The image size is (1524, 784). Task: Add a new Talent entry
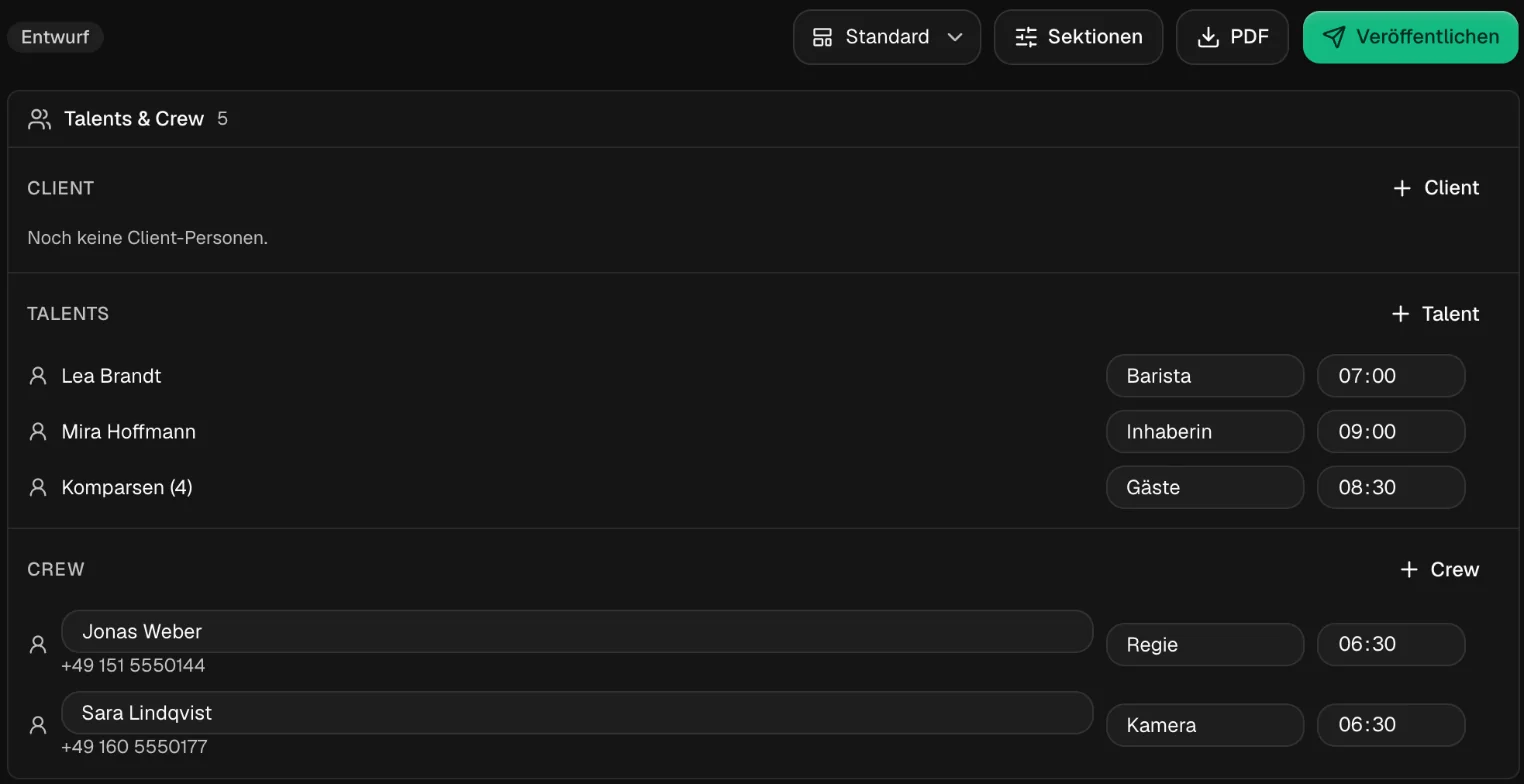pos(1435,314)
